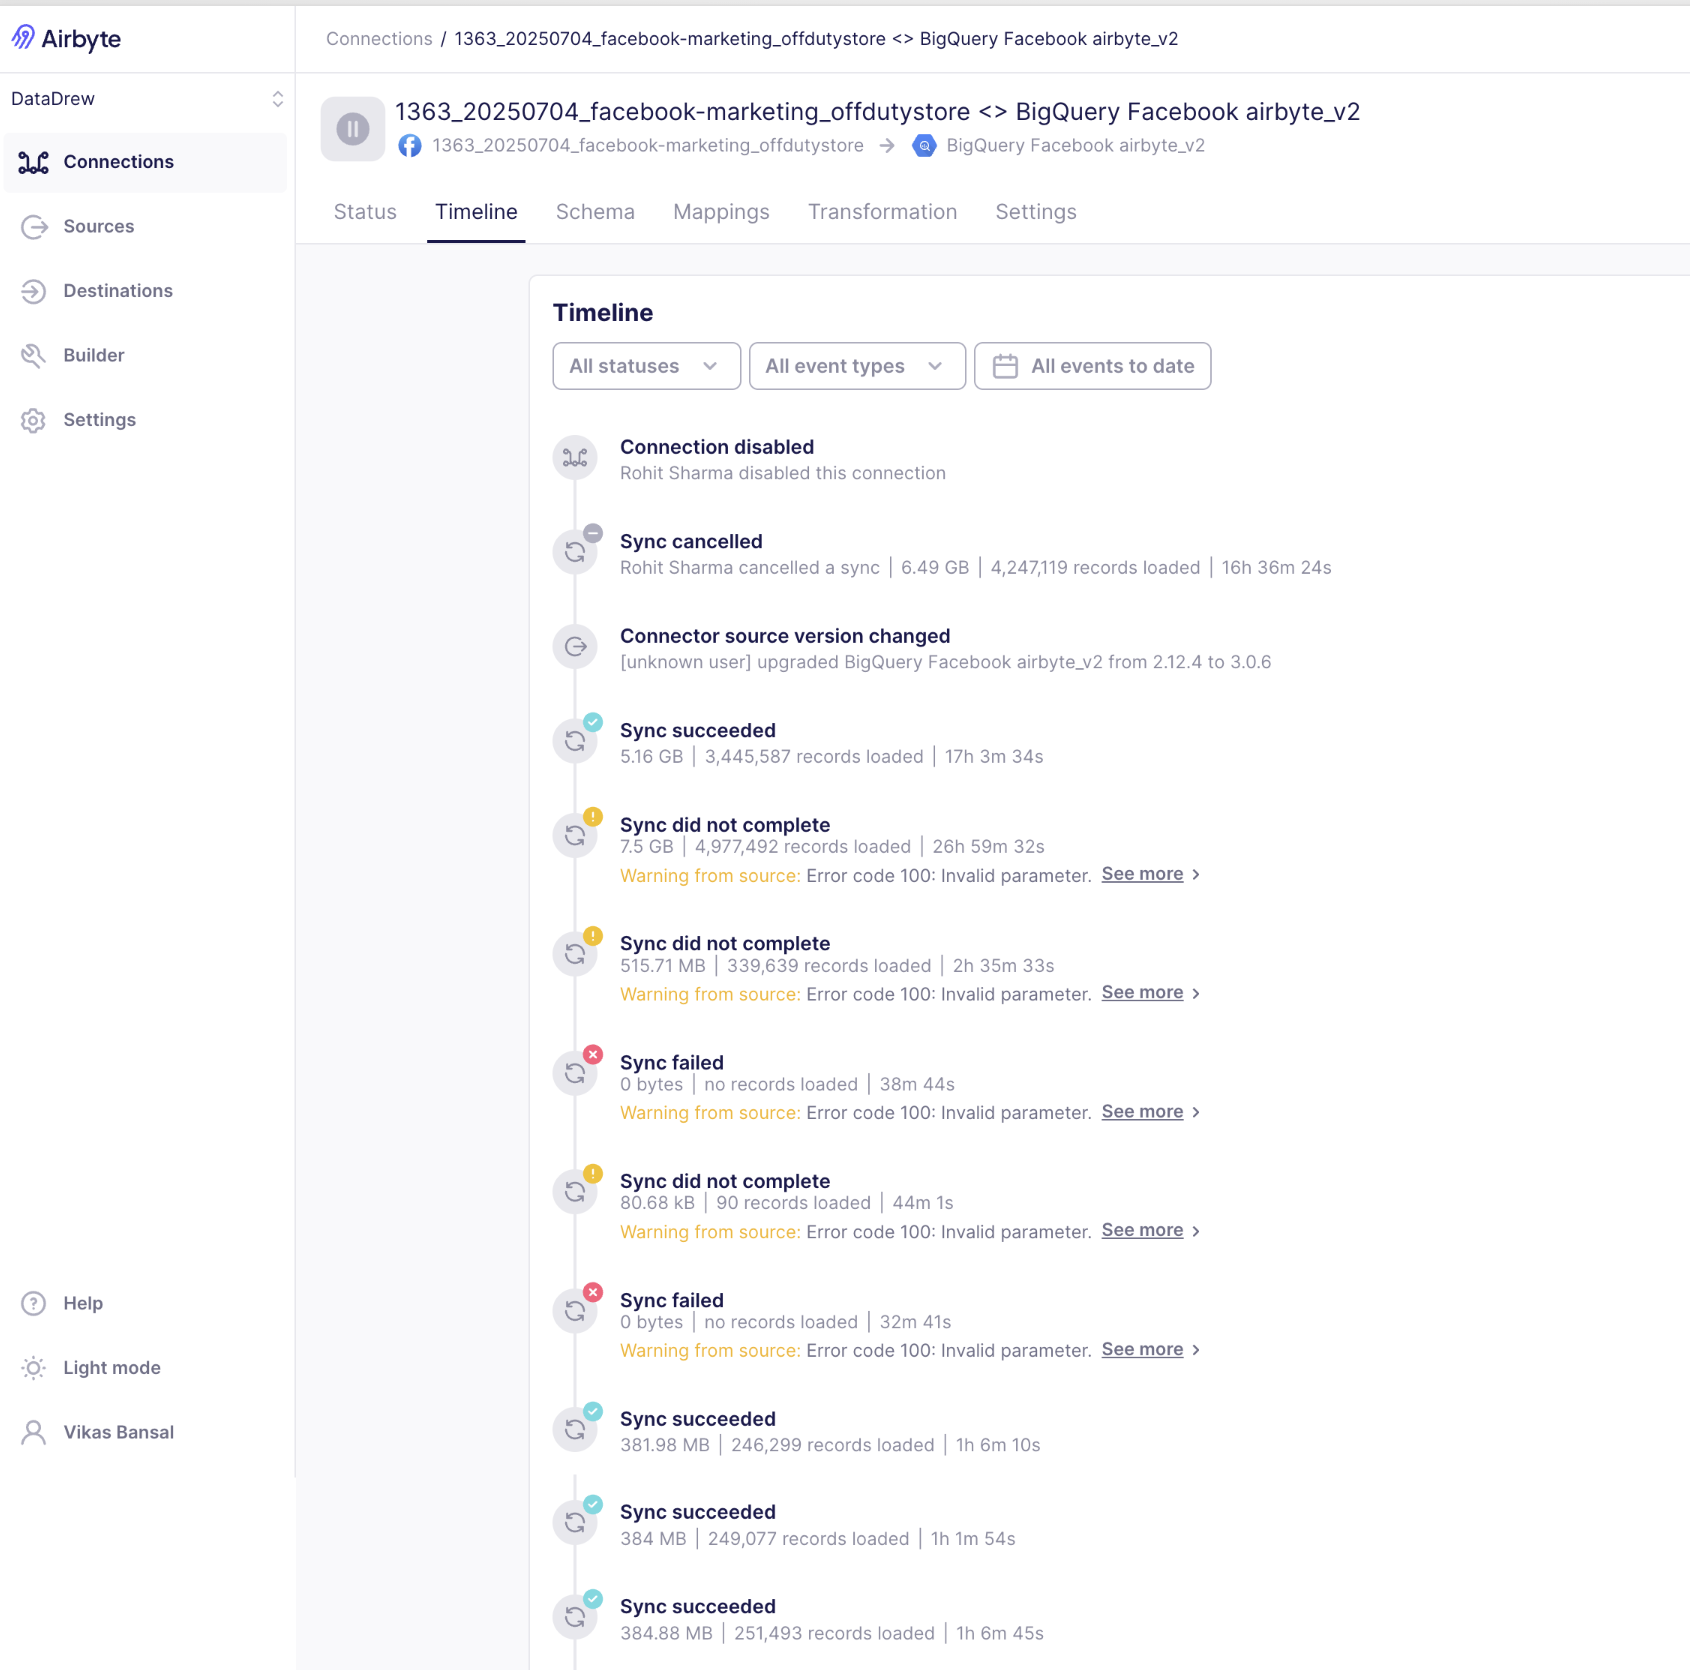1690x1670 pixels.
Task: Click the Connection disabled event icon
Action: [x=575, y=458]
